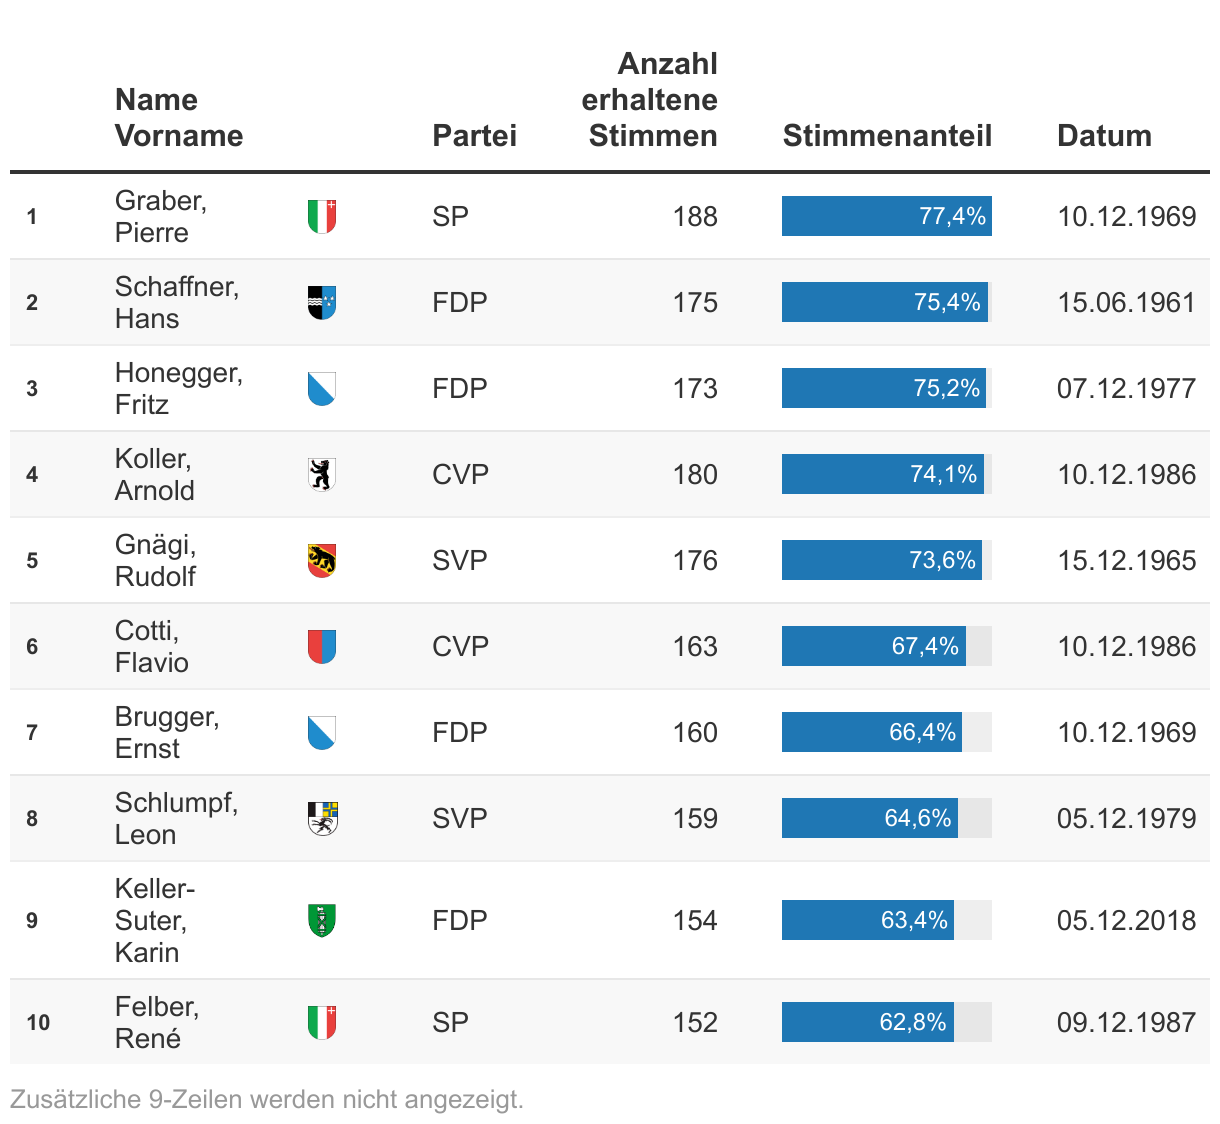The width and height of the screenshot is (1220, 1124).
Task: Sort by the Partei column header
Action: point(474,136)
